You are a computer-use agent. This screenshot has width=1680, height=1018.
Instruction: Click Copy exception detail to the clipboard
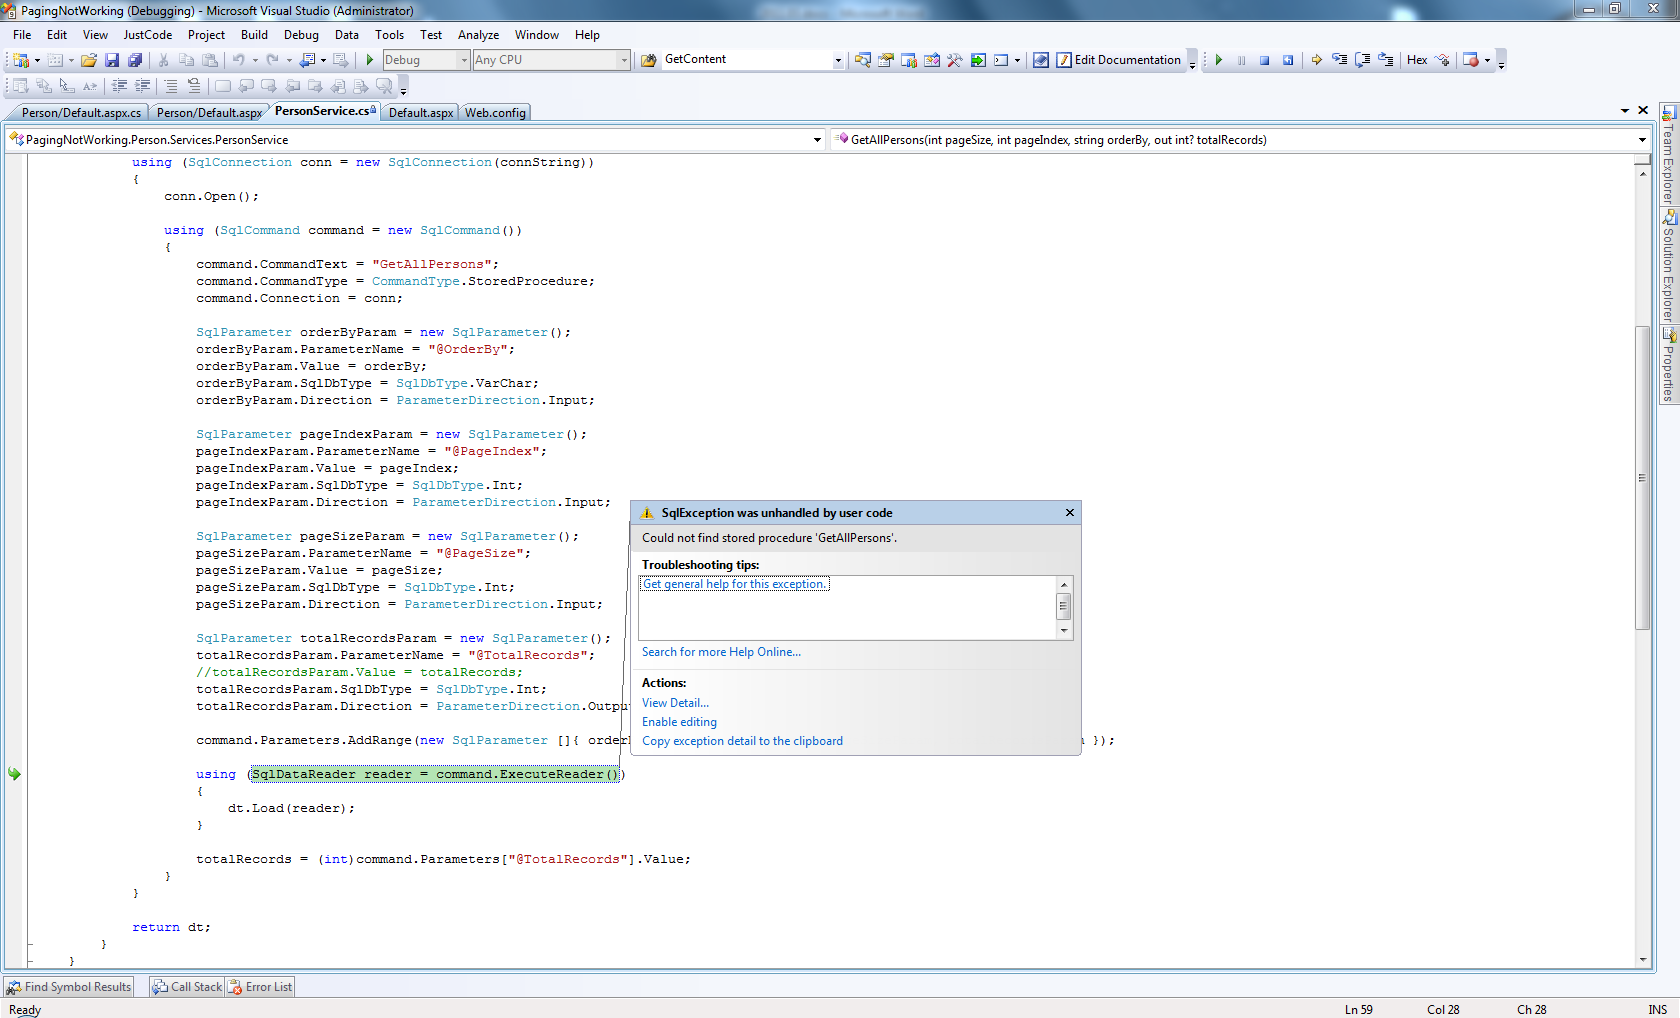pyautogui.click(x=742, y=741)
